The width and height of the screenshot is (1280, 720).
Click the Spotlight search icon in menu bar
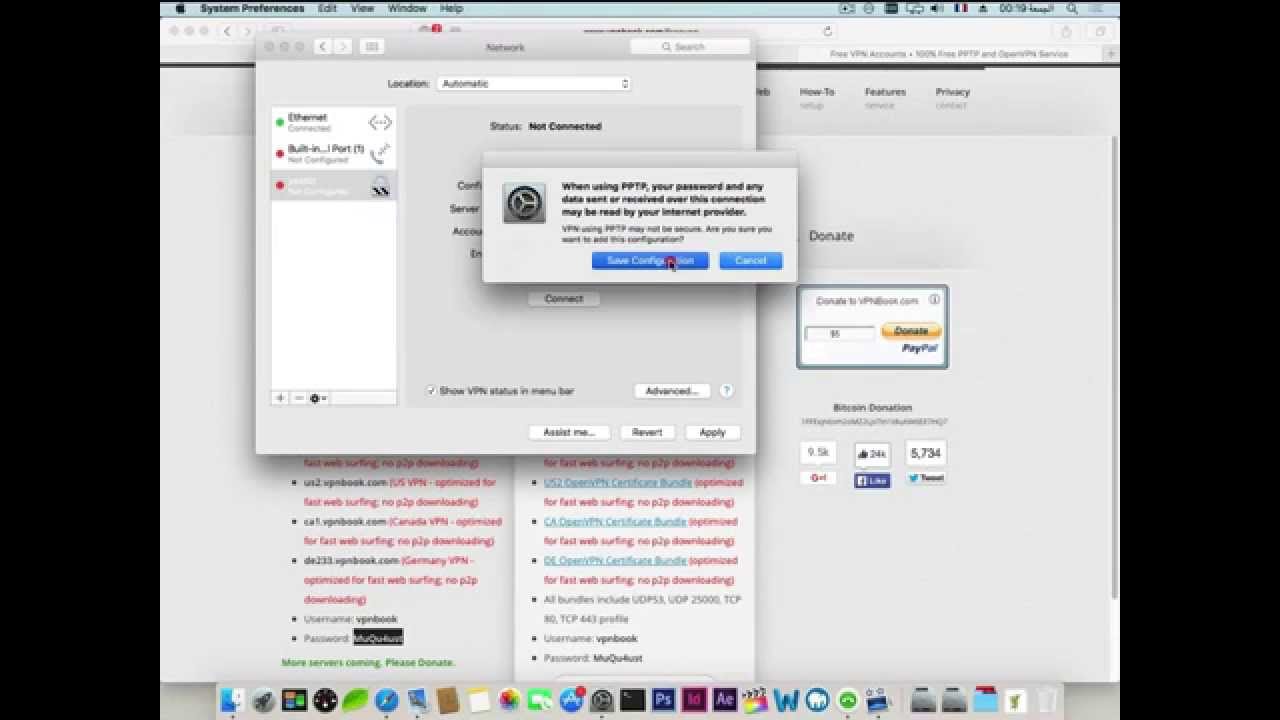tap(1072, 8)
